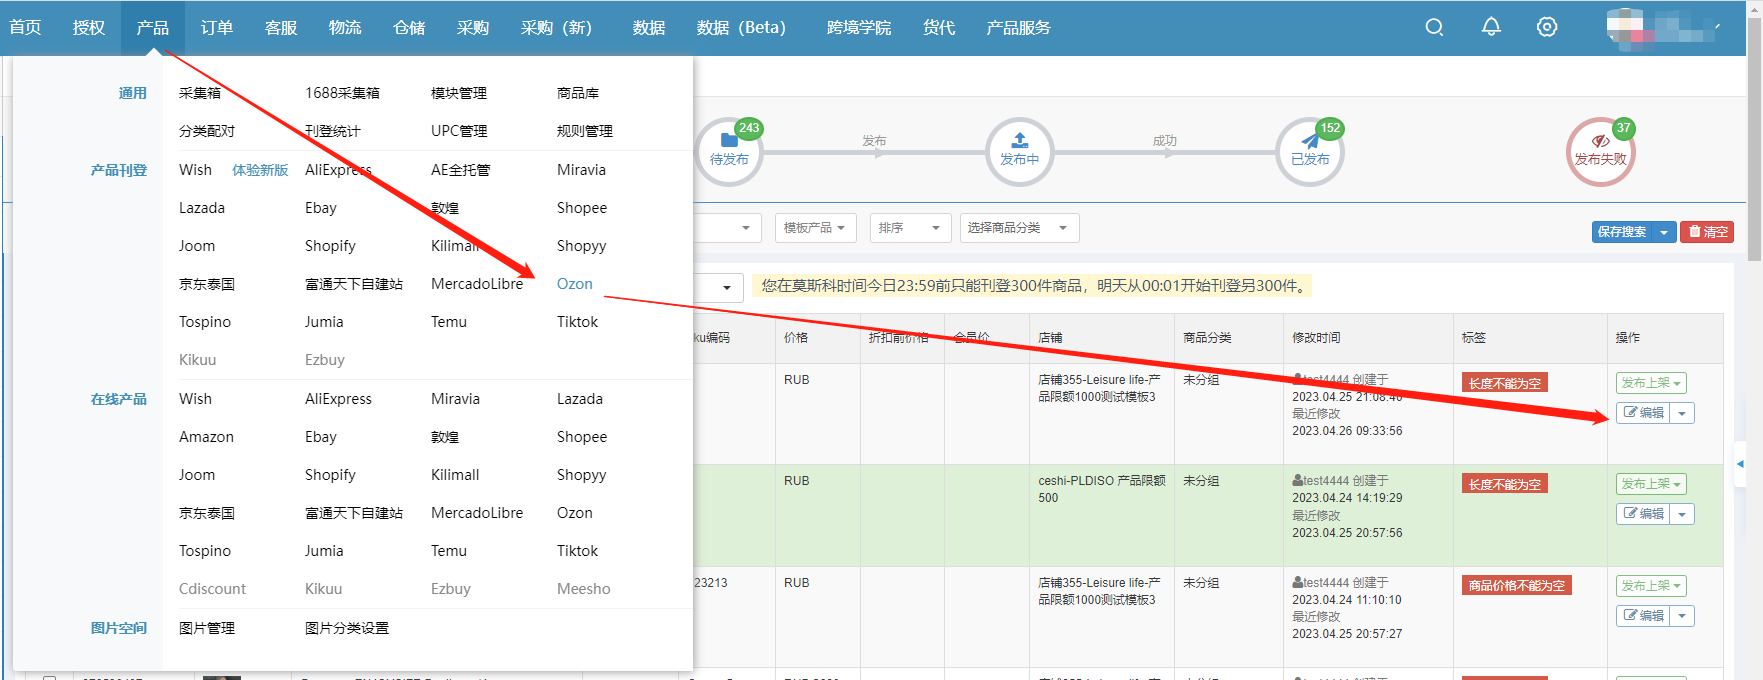Open Tiktok under 产品刊登
This screenshot has width=1763, height=680.
click(578, 322)
